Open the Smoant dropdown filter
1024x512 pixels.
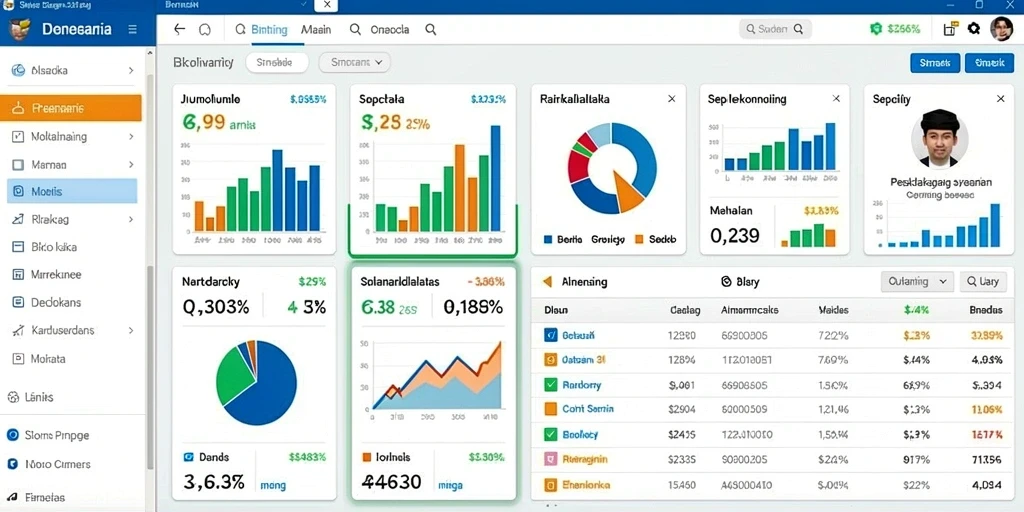[x=355, y=63]
